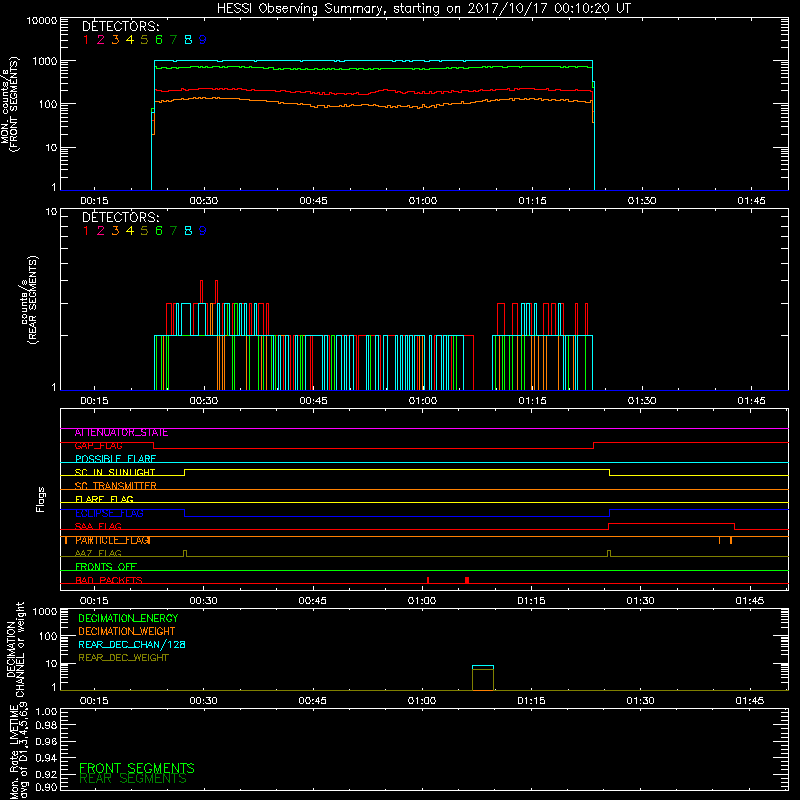Click 00:30 time tick under rear segments plot
Screen dimensions: 800x800
pyautogui.click(x=204, y=401)
